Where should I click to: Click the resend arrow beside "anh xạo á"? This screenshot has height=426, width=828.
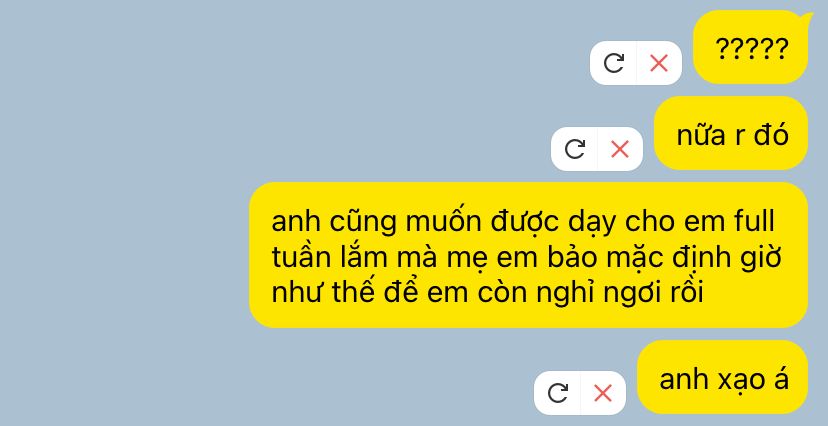point(558,393)
